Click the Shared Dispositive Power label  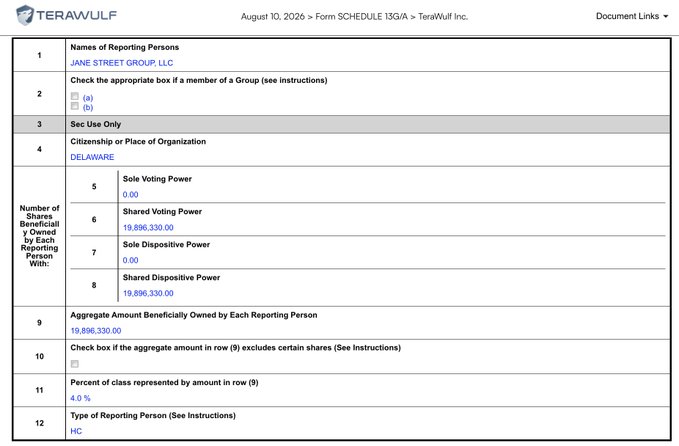point(171,278)
